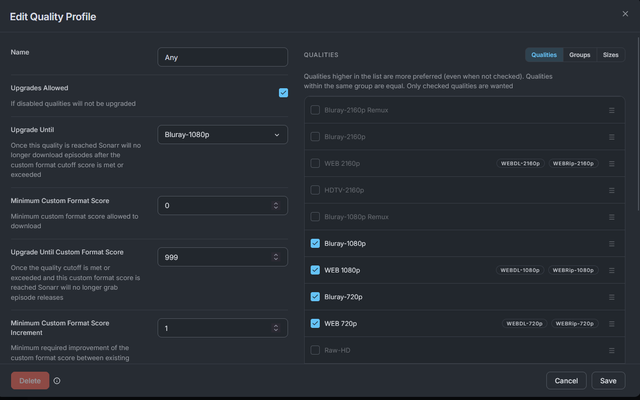Enable the Bluray-1080p Remux quality checkbox
Viewport: 640px width, 400px height.
(315, 217)
